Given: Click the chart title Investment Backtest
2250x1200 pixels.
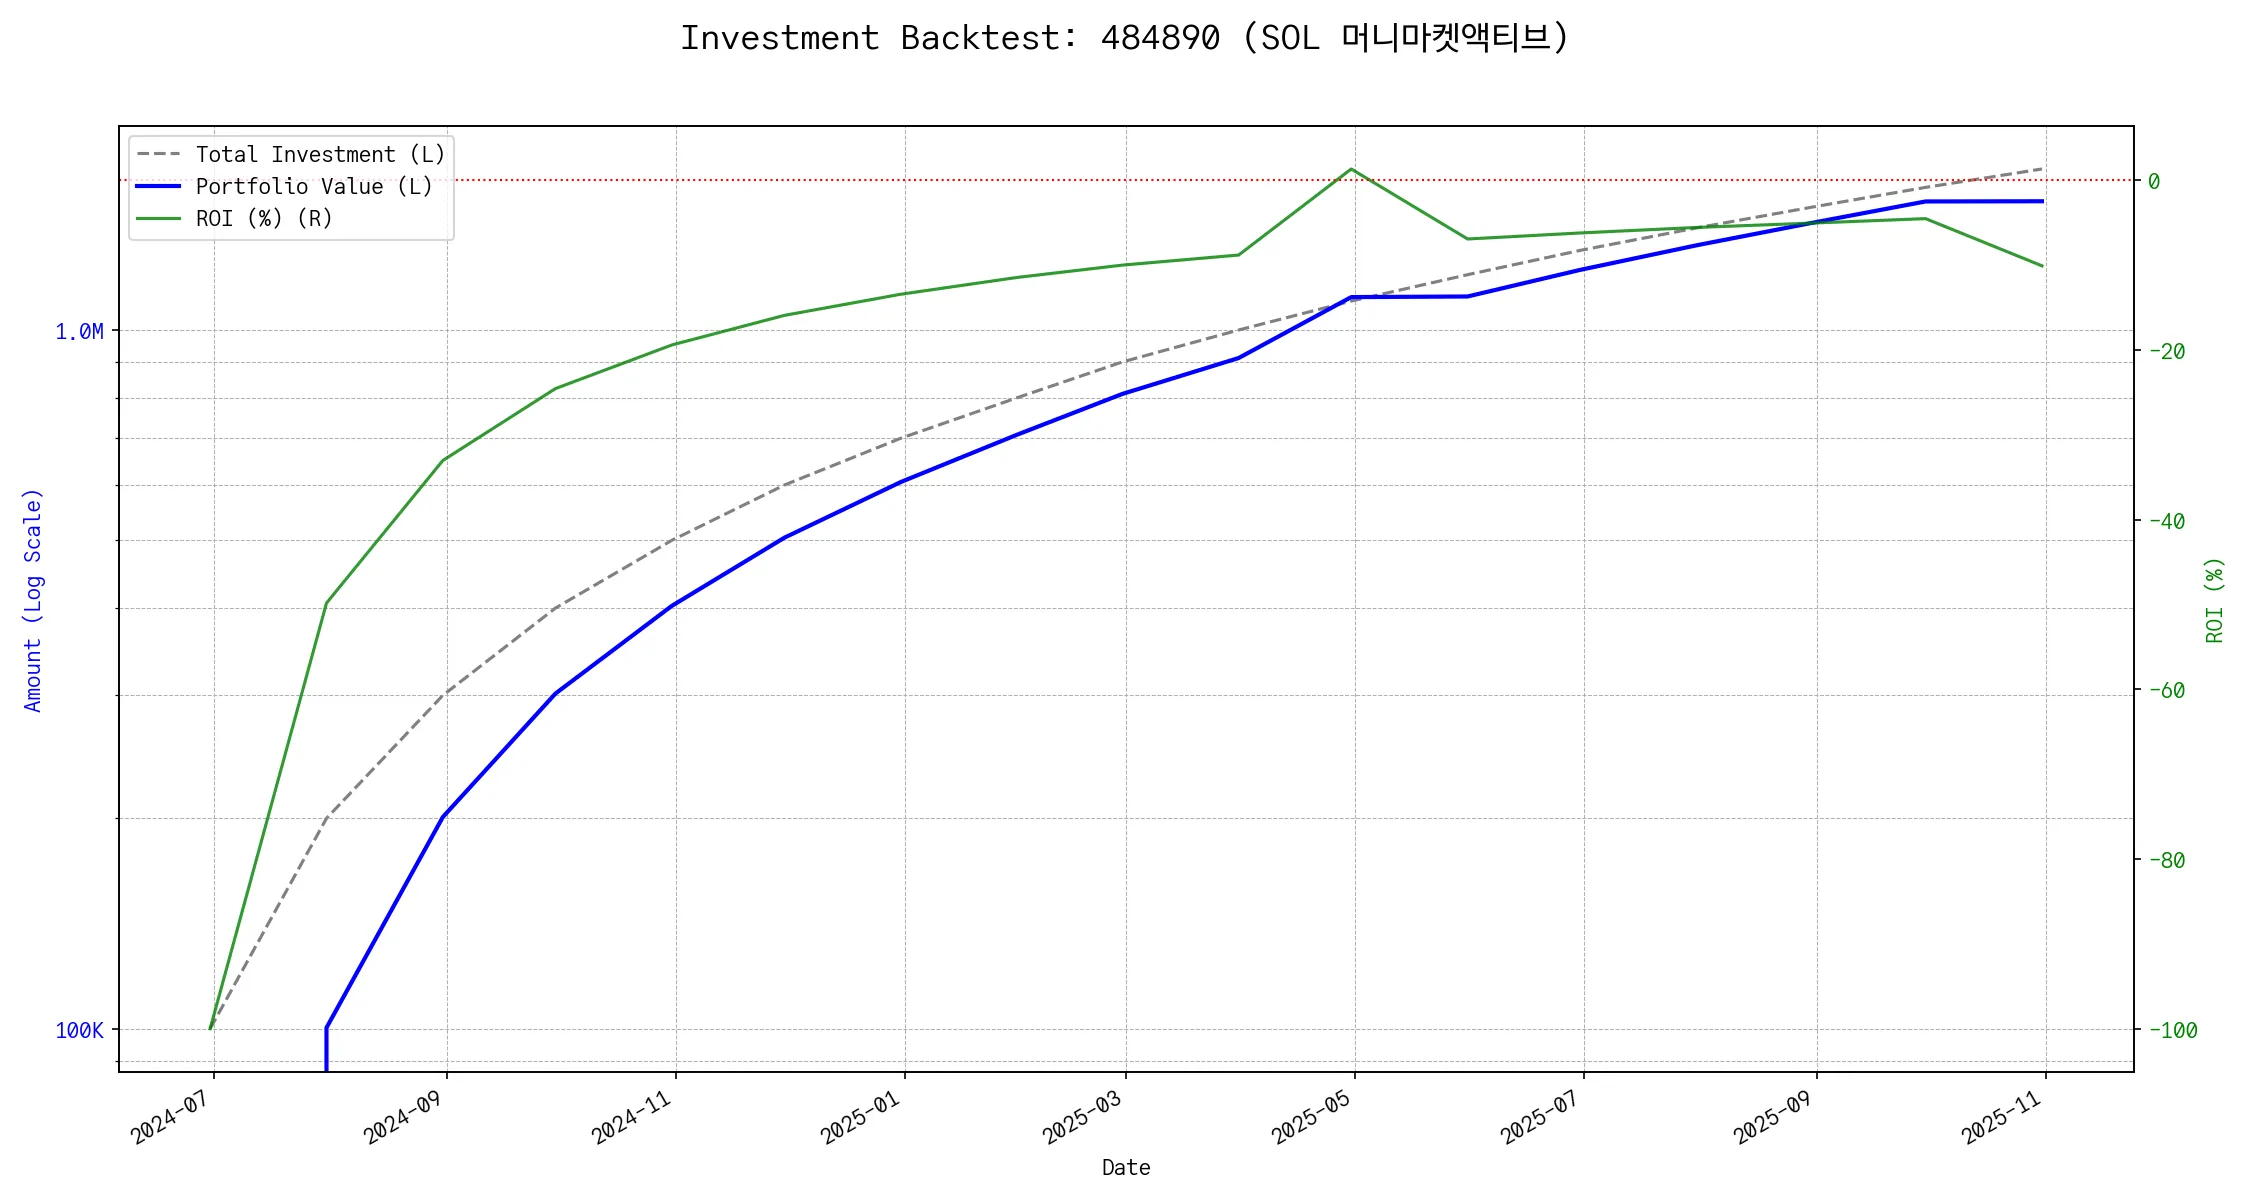Looking at the screenshot, I should pos(1124,38).
